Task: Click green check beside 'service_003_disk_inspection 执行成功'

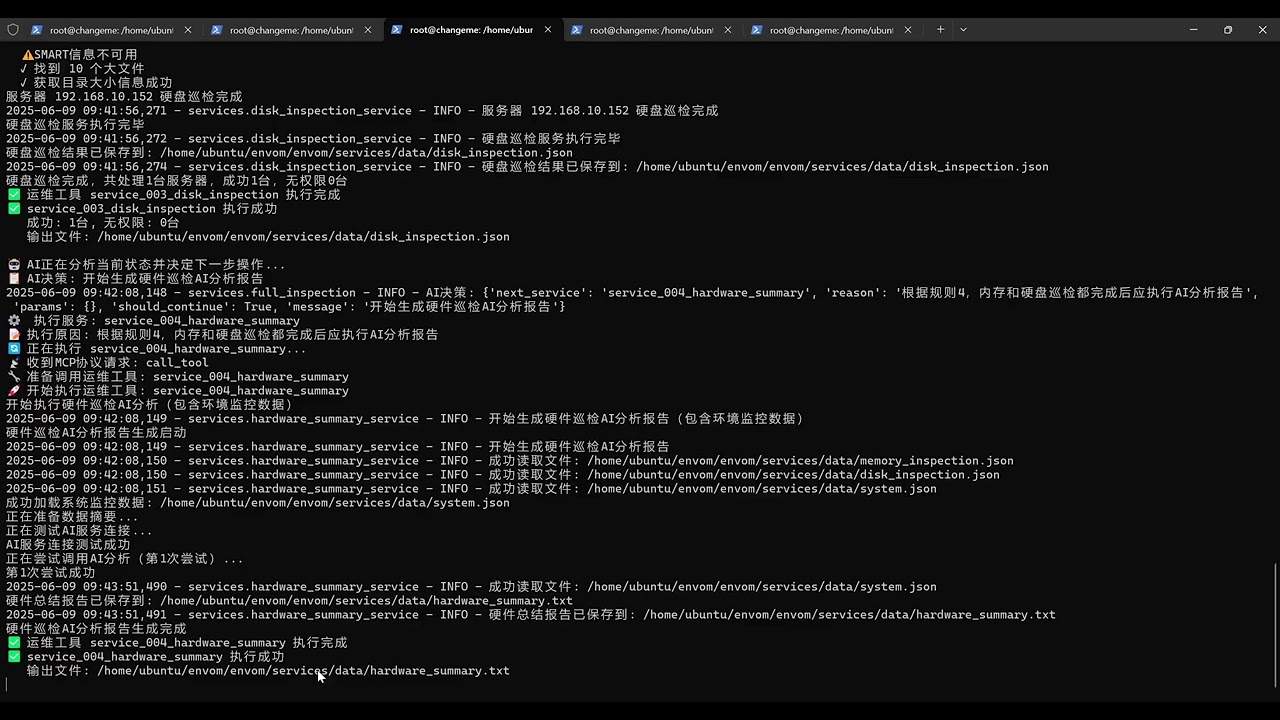Action: (14, 209)
